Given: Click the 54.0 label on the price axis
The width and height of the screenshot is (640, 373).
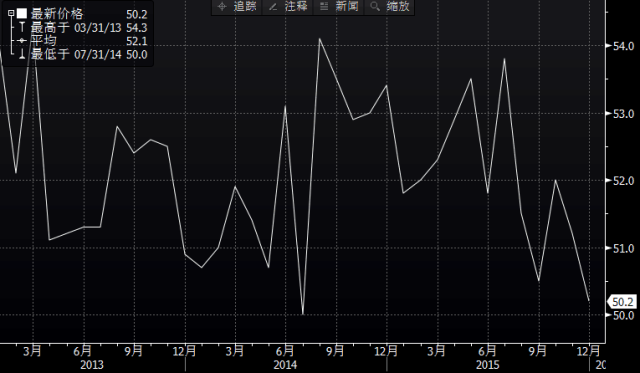Looking at the screenshot, I should [x=623, y=46].
